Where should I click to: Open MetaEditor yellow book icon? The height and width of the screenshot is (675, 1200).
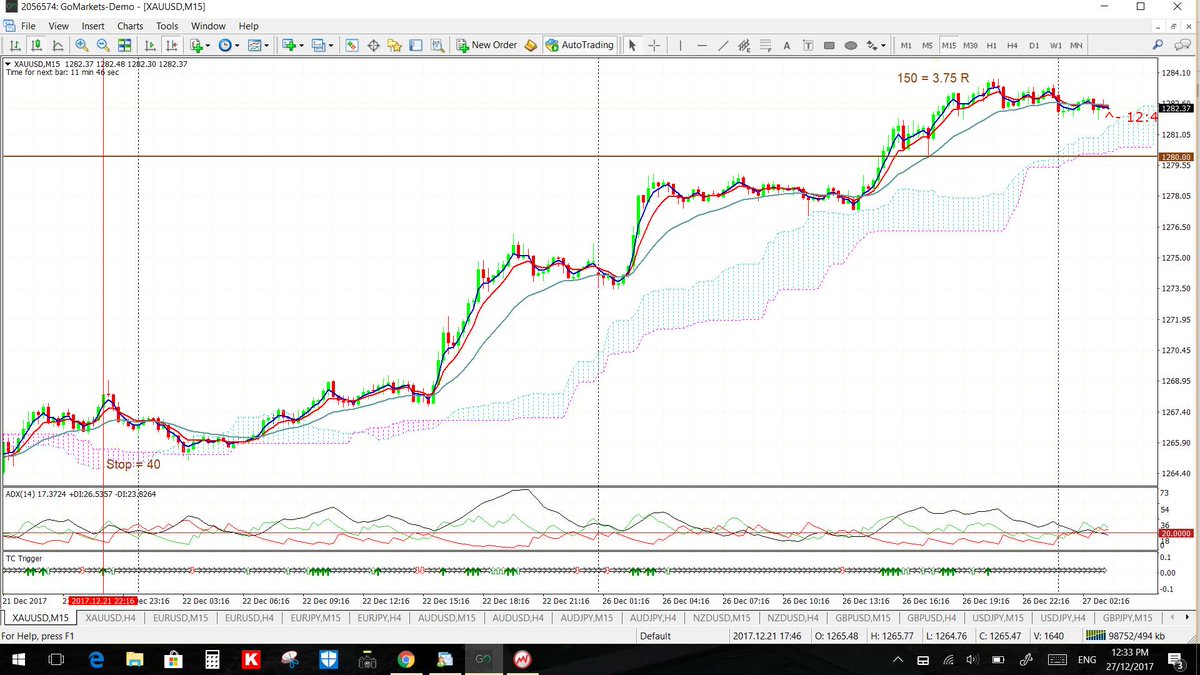[x=530, y=45]
